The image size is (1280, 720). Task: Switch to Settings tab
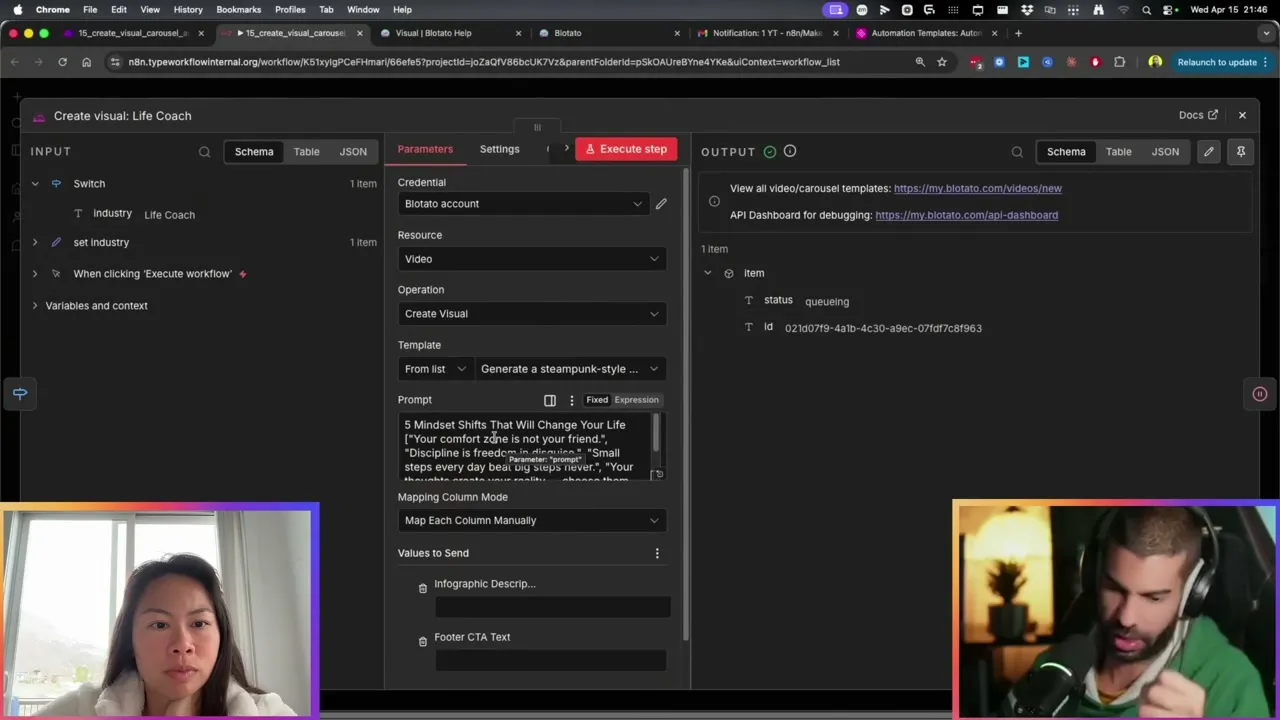click(x=499, y=149)
